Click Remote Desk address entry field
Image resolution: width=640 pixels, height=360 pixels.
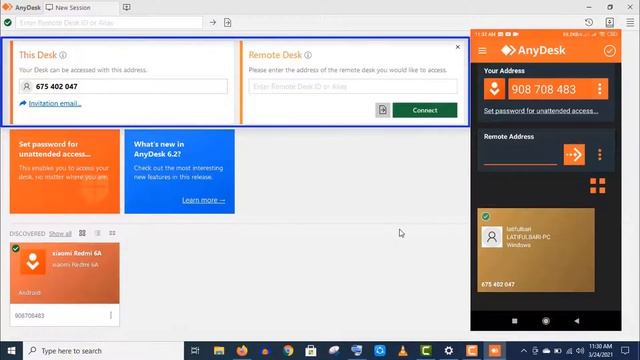click(353, 86)
